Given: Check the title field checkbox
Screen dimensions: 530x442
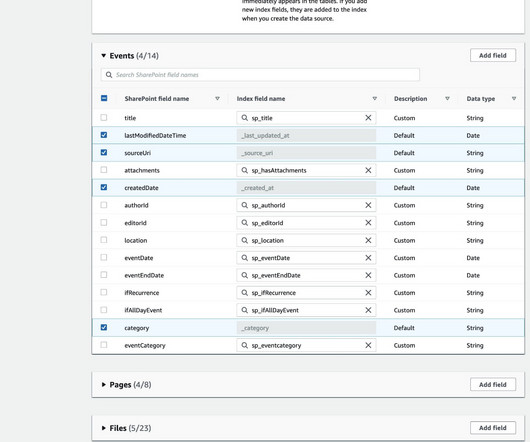Looking at the screenshot, I should coord(104,117).
